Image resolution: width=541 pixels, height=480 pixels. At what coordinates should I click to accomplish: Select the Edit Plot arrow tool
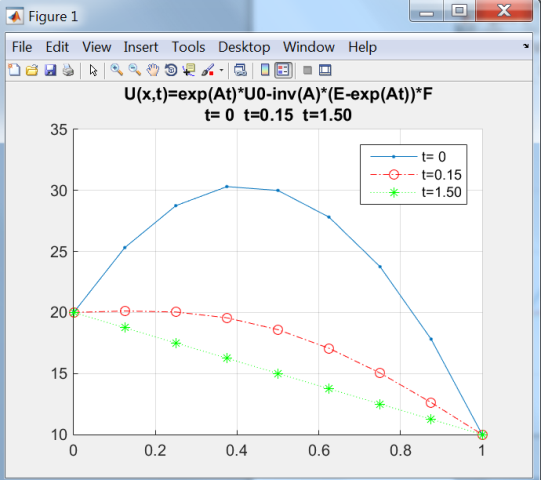tap(93, 70)
